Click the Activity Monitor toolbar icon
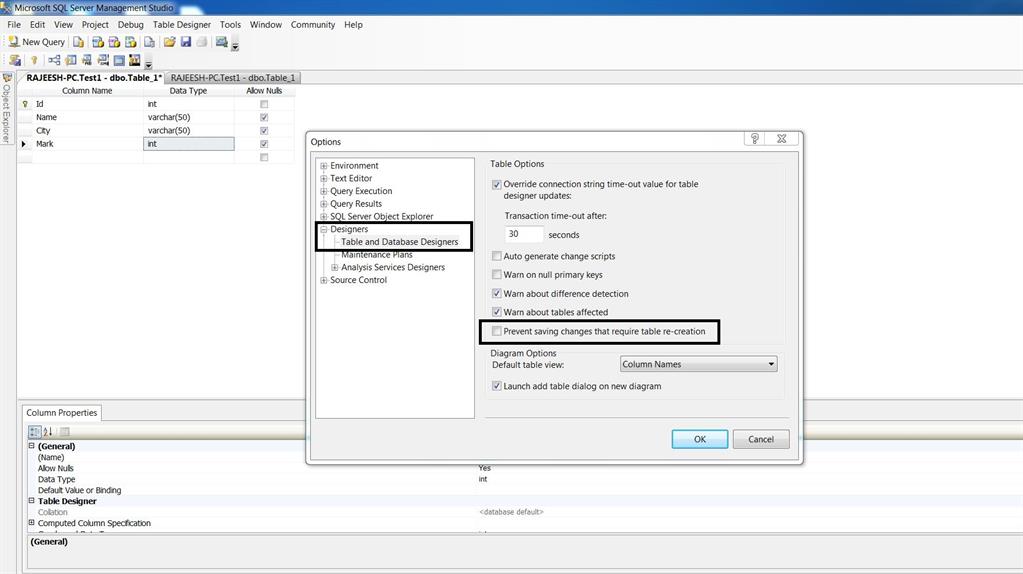This screenshot has height=574, width=1023. pos(222,42)
